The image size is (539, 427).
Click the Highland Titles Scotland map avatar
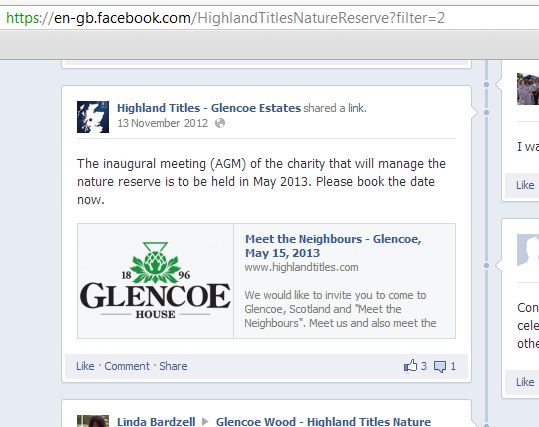[x=93, y=117]
